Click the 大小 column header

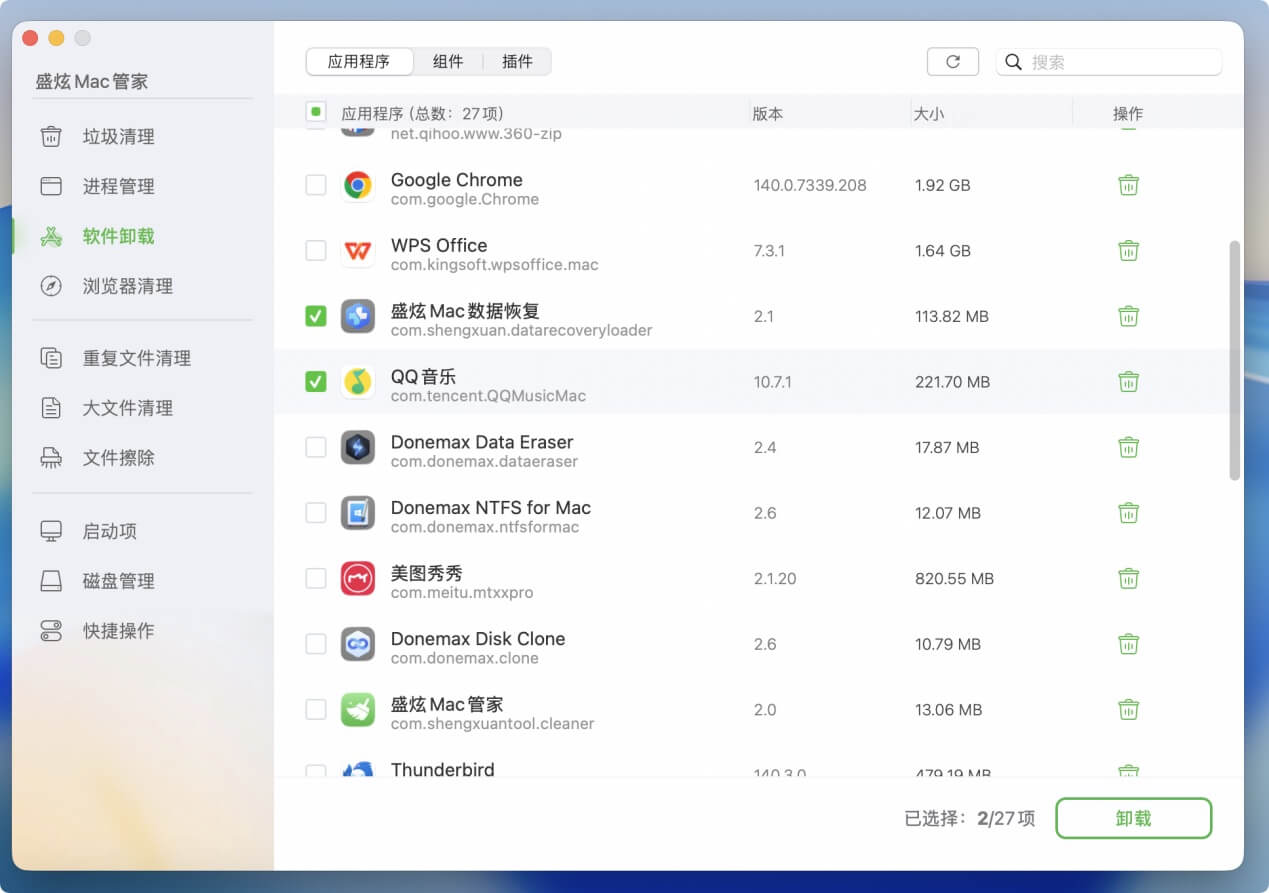pyautogui.click(x=928, y=114)
